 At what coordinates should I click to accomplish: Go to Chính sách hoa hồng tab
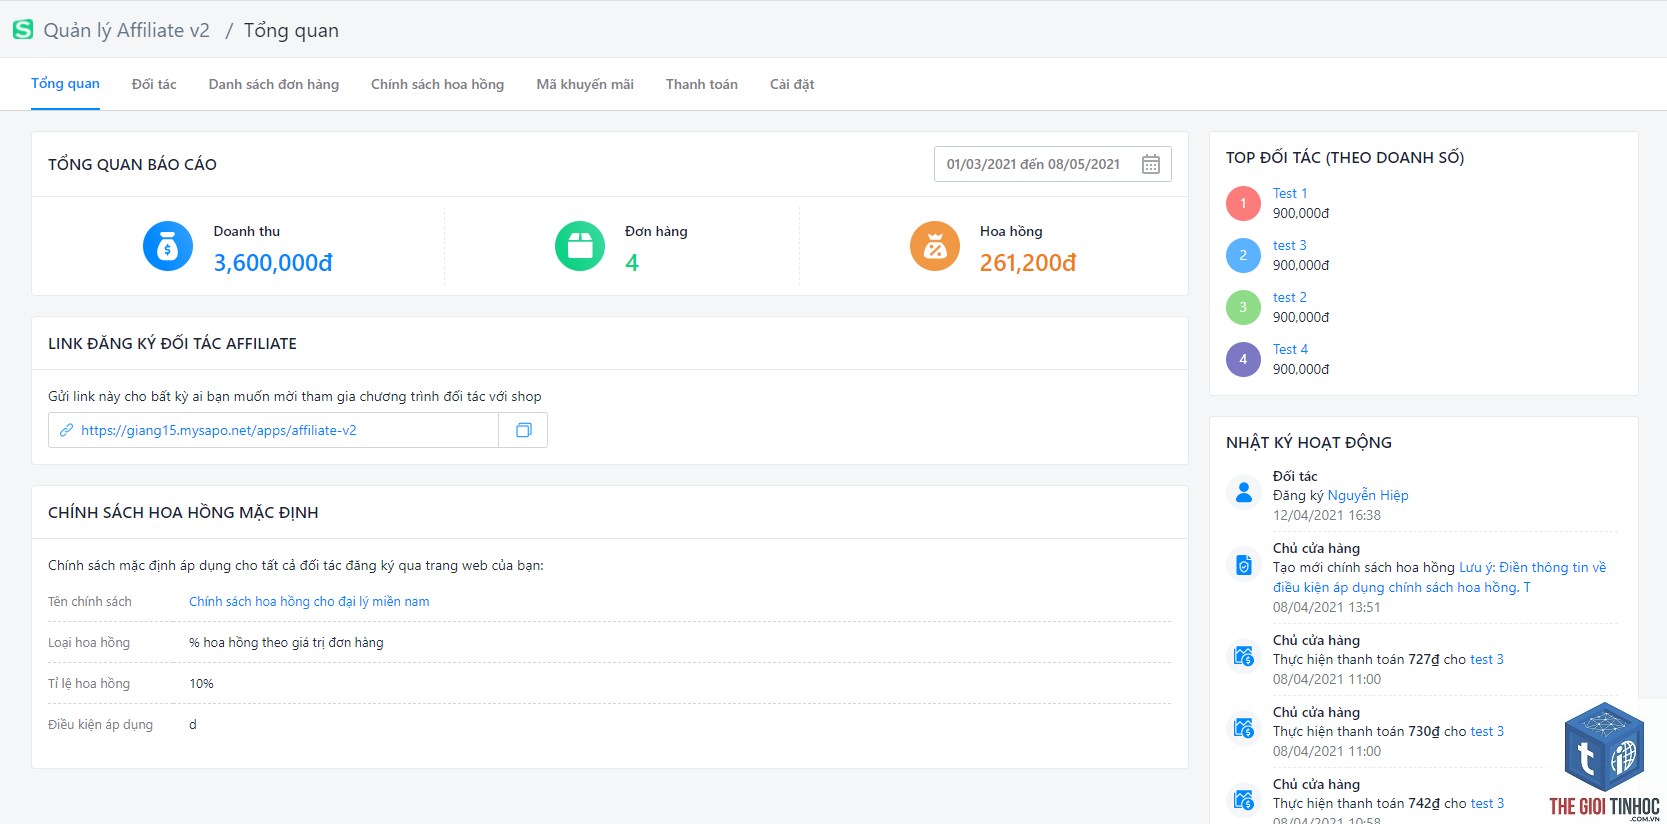coord(437,84)
